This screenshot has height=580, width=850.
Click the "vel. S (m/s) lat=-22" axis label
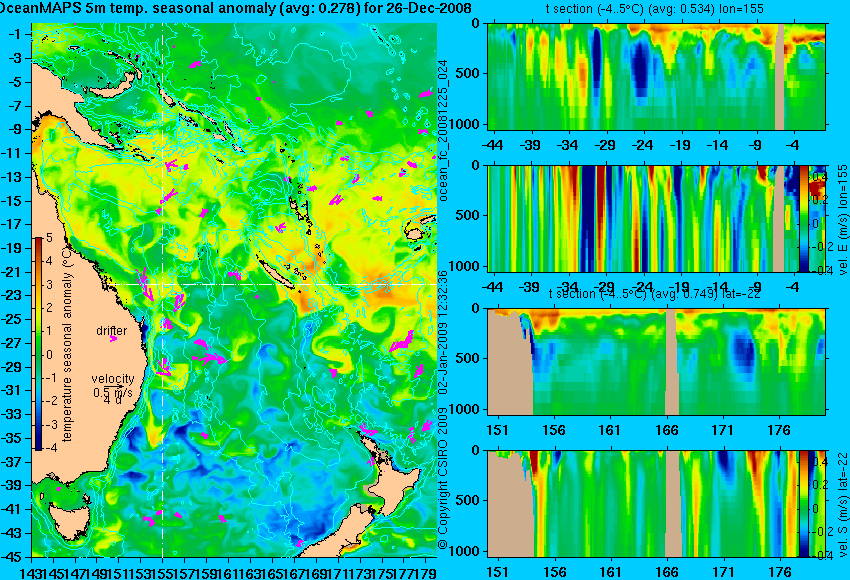[842, 505]
